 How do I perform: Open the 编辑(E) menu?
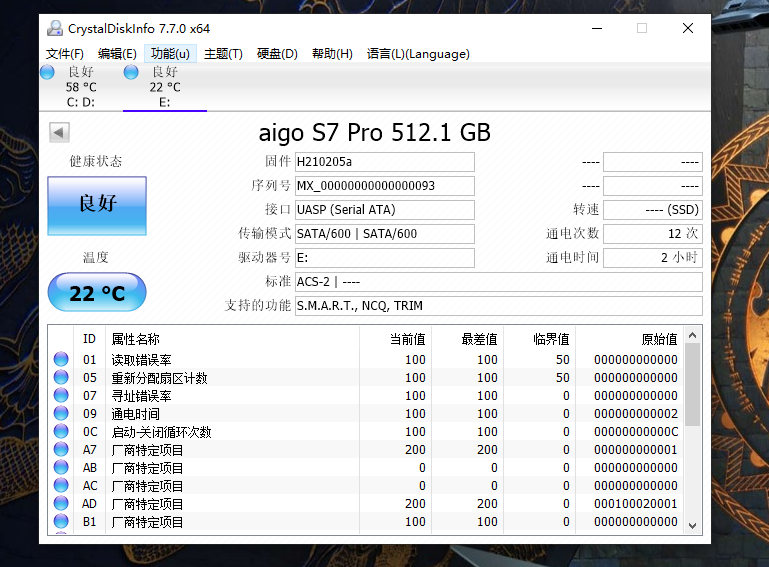(x=117, y=53)
